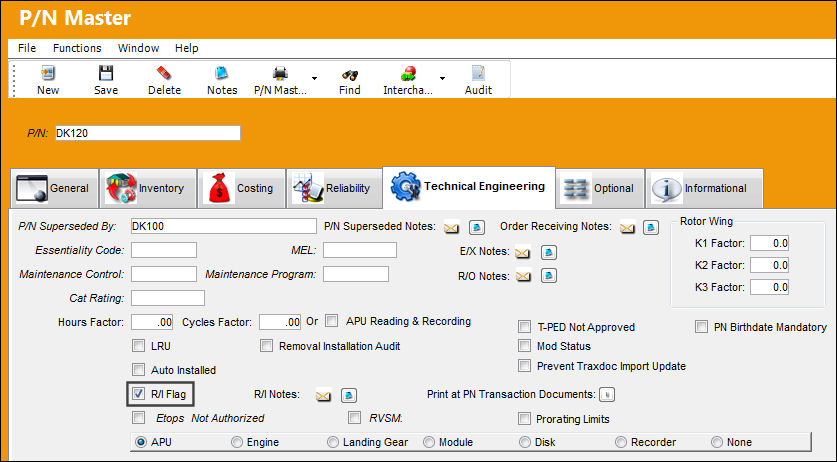Viewport: 837px width, 462px height.
Task: Open the File menu
Action: coord(27,48)
